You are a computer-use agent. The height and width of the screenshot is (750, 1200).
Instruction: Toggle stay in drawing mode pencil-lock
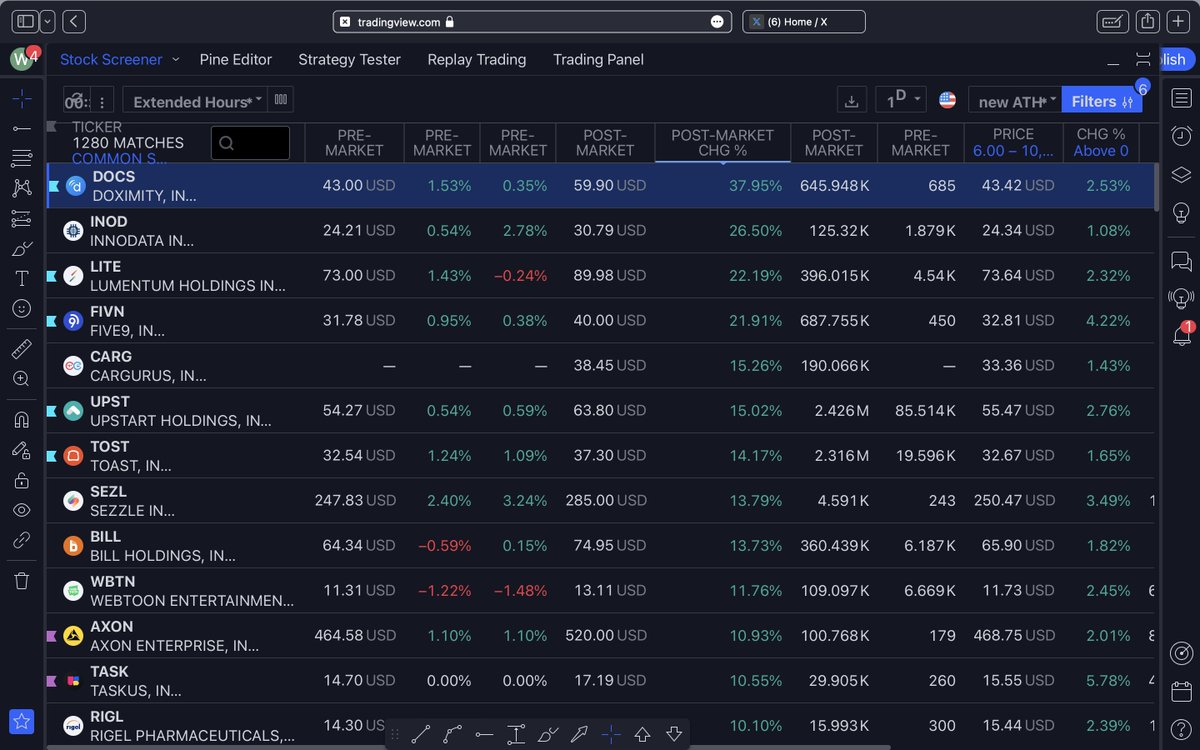coord(22,450)
